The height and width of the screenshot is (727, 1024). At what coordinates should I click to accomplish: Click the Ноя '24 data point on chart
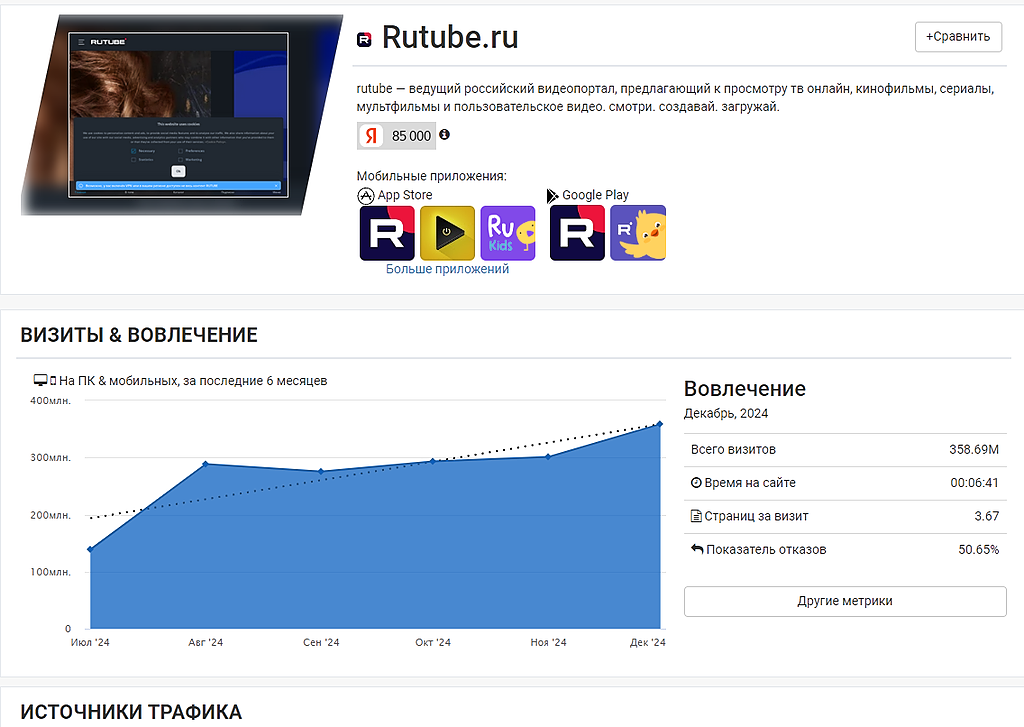[548, 457]
